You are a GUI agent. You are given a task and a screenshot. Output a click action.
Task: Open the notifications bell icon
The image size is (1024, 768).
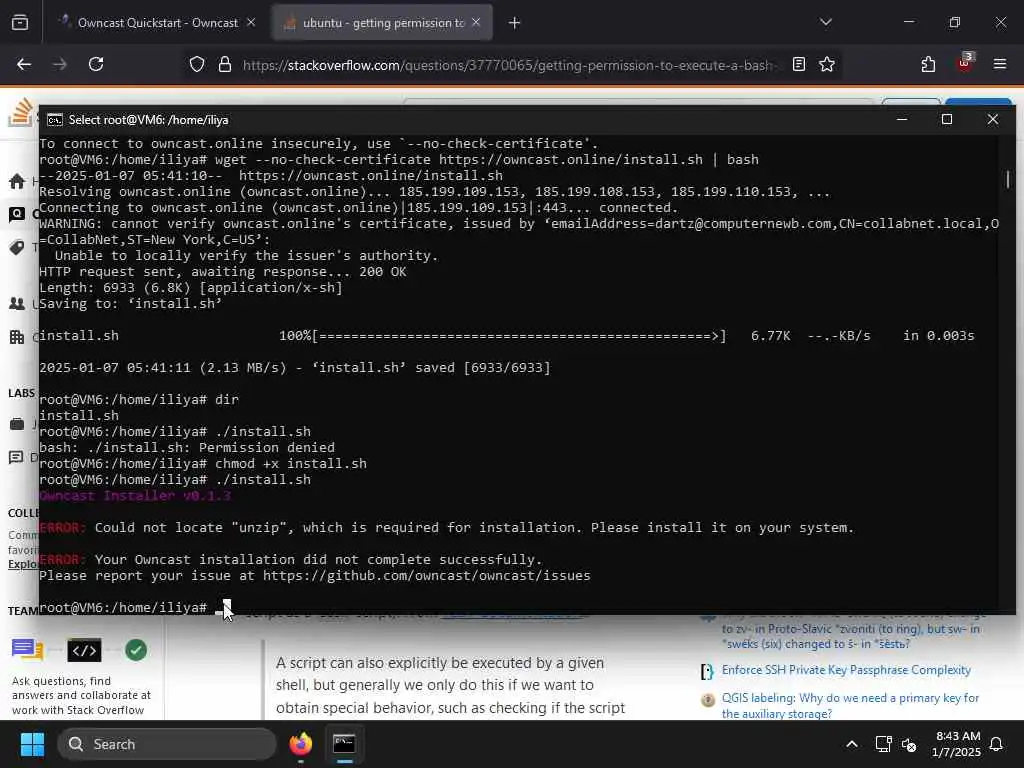point(997,744)
